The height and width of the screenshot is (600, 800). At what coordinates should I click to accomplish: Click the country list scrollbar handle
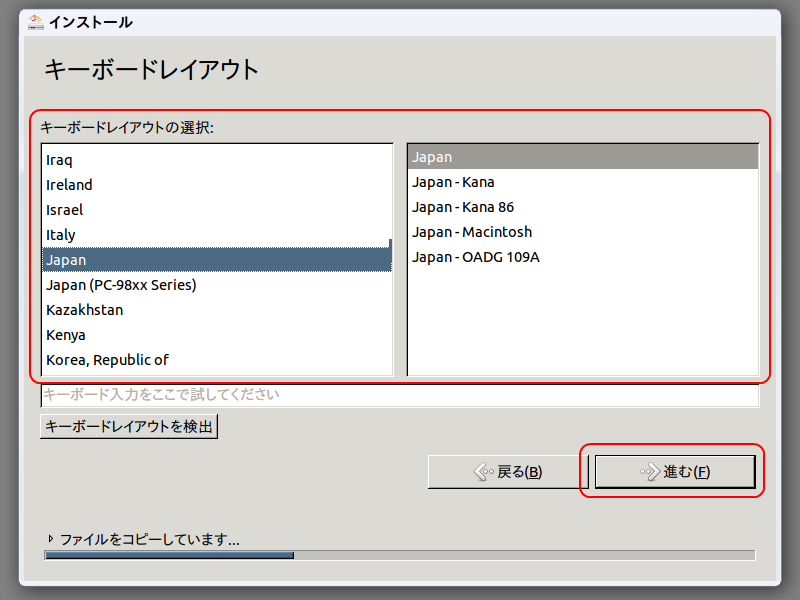point(391,255)
